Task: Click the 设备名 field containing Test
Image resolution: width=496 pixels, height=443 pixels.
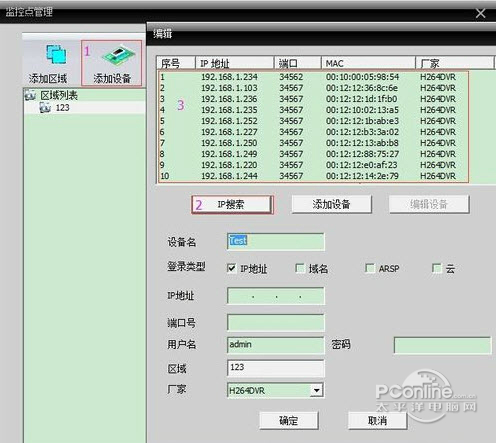Action: [x=276, y=241]
